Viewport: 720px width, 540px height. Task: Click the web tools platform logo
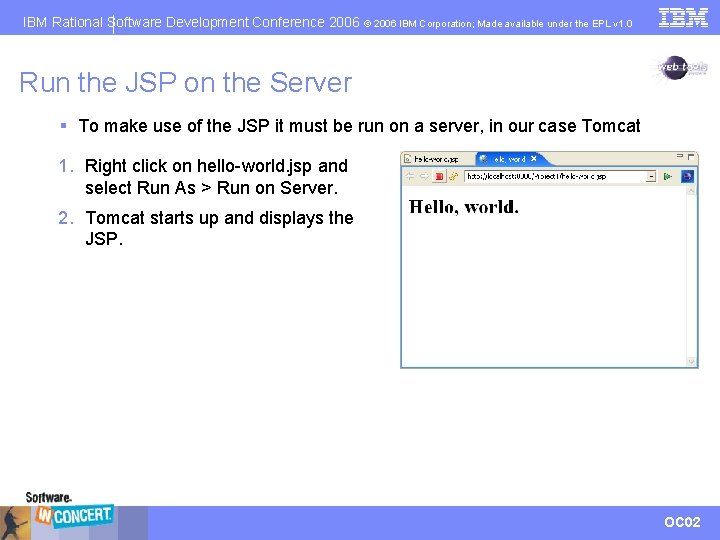pyautogui.click(x=681, y=68)
